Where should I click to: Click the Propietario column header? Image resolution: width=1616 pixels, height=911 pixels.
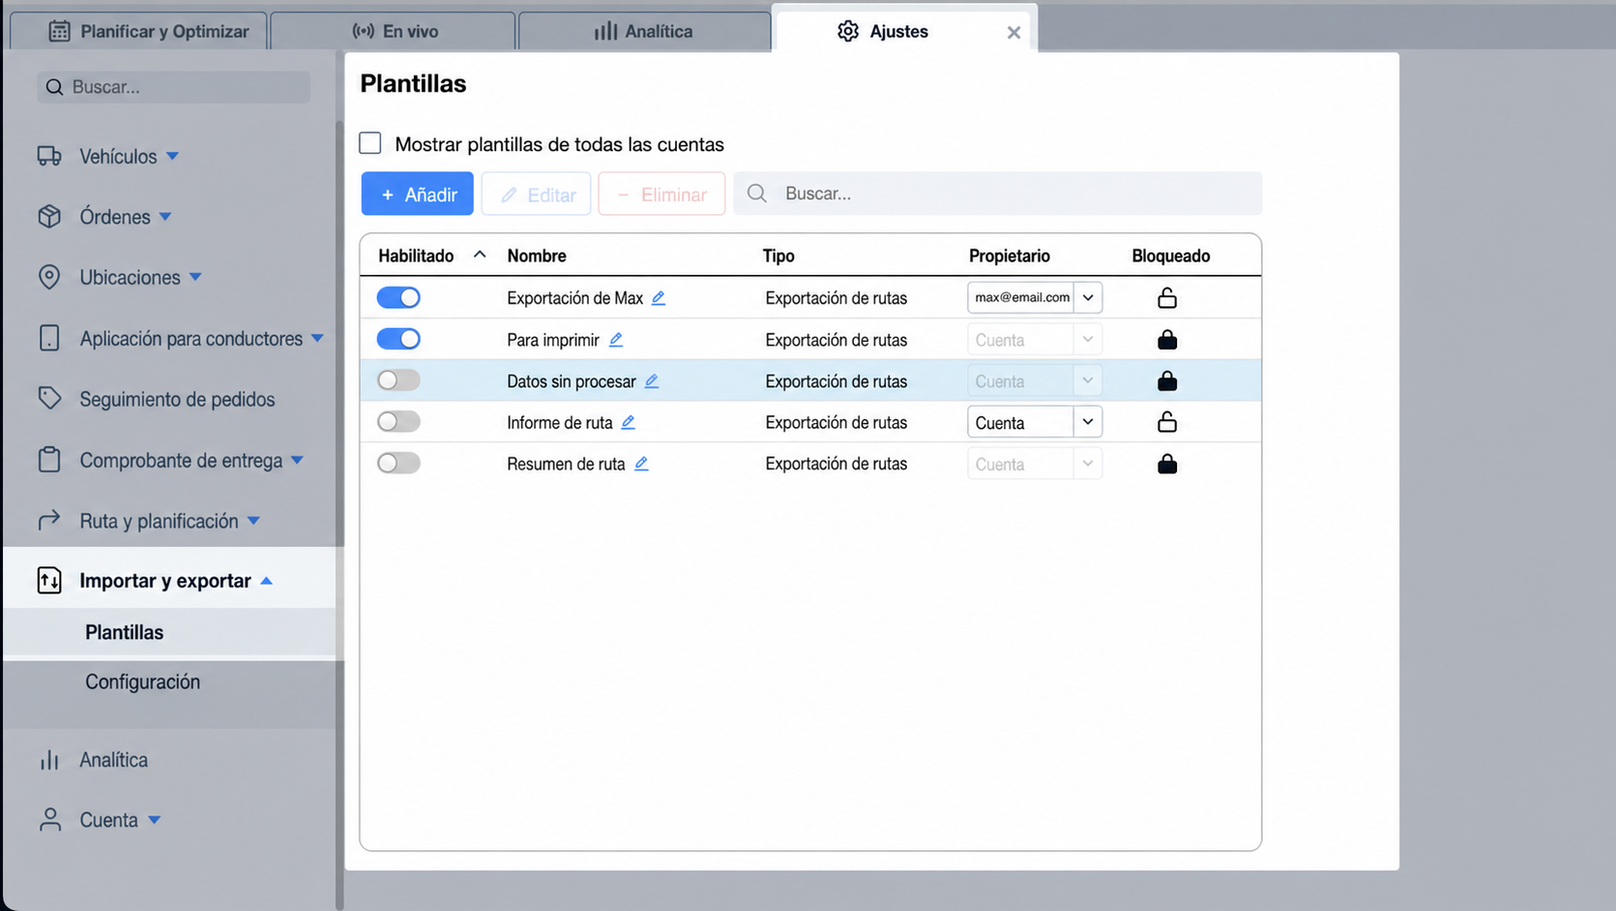tap(1009, 256)
